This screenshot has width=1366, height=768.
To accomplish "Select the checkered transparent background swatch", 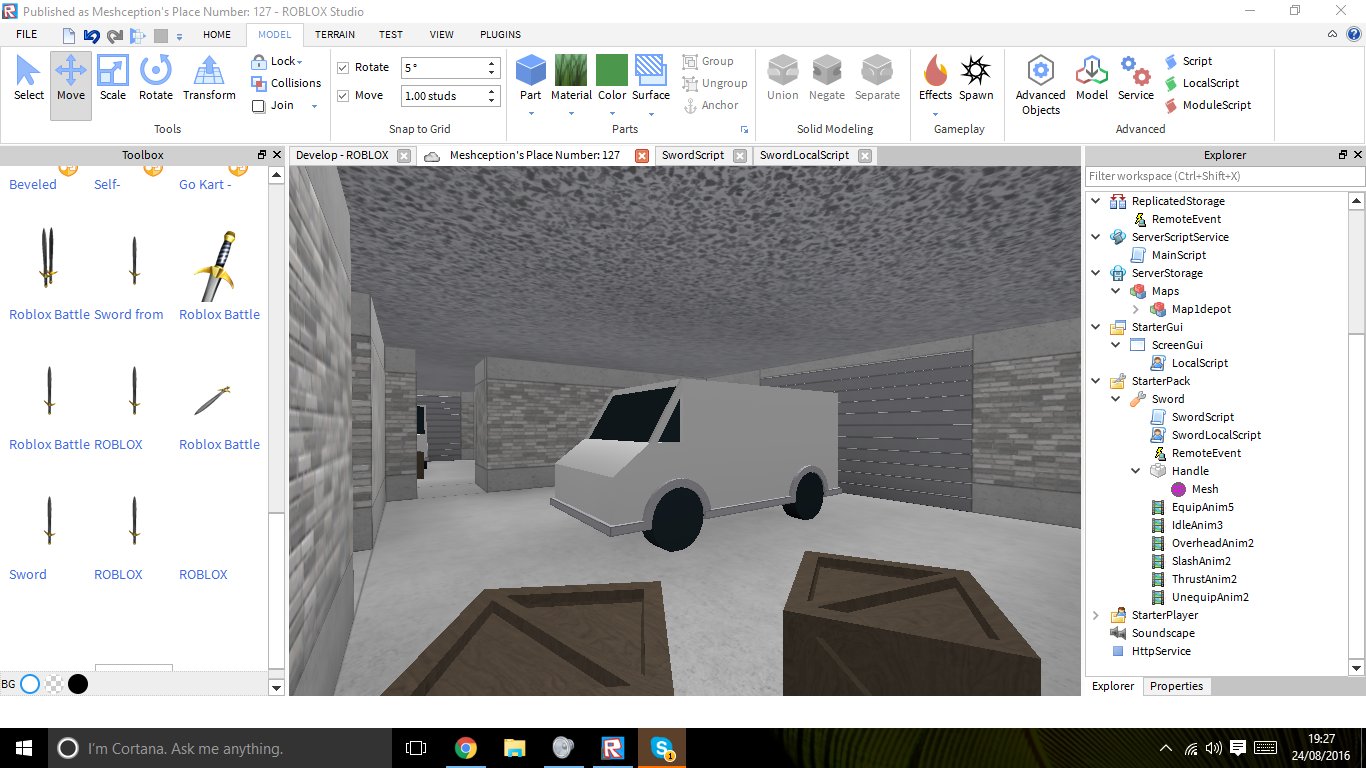I will (54, 684).
